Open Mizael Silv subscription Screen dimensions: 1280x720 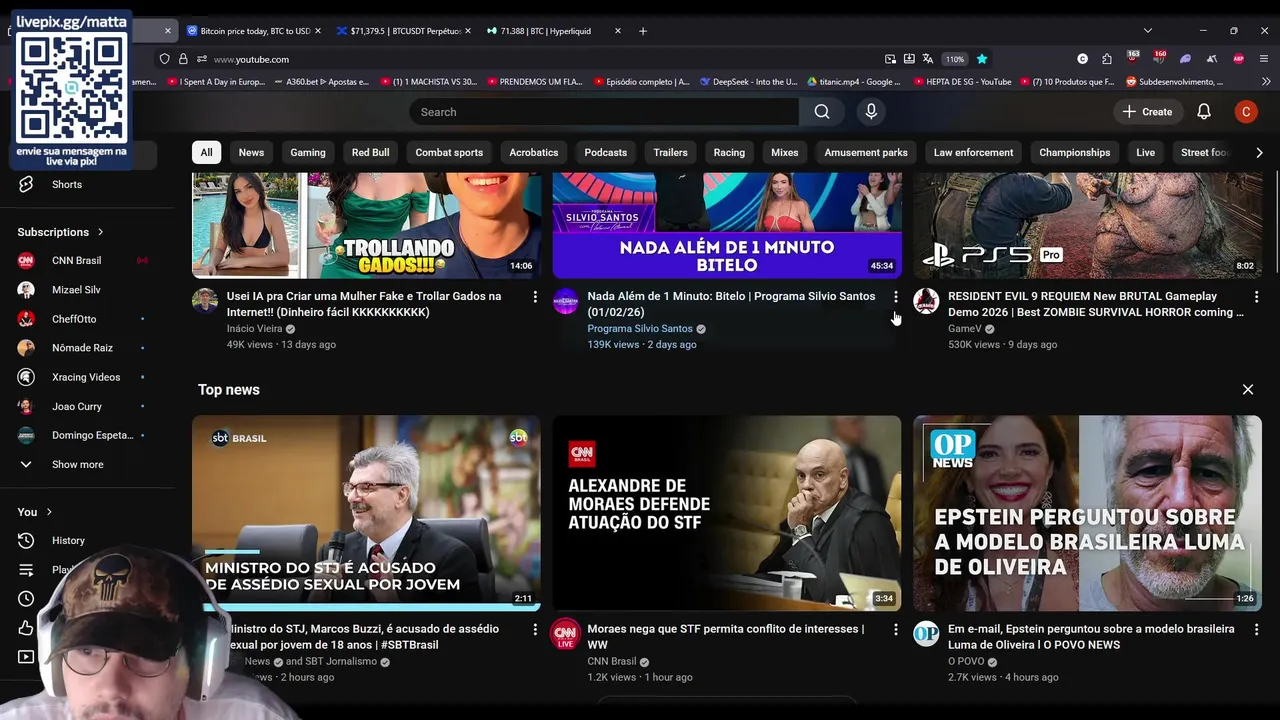point(76,290)
